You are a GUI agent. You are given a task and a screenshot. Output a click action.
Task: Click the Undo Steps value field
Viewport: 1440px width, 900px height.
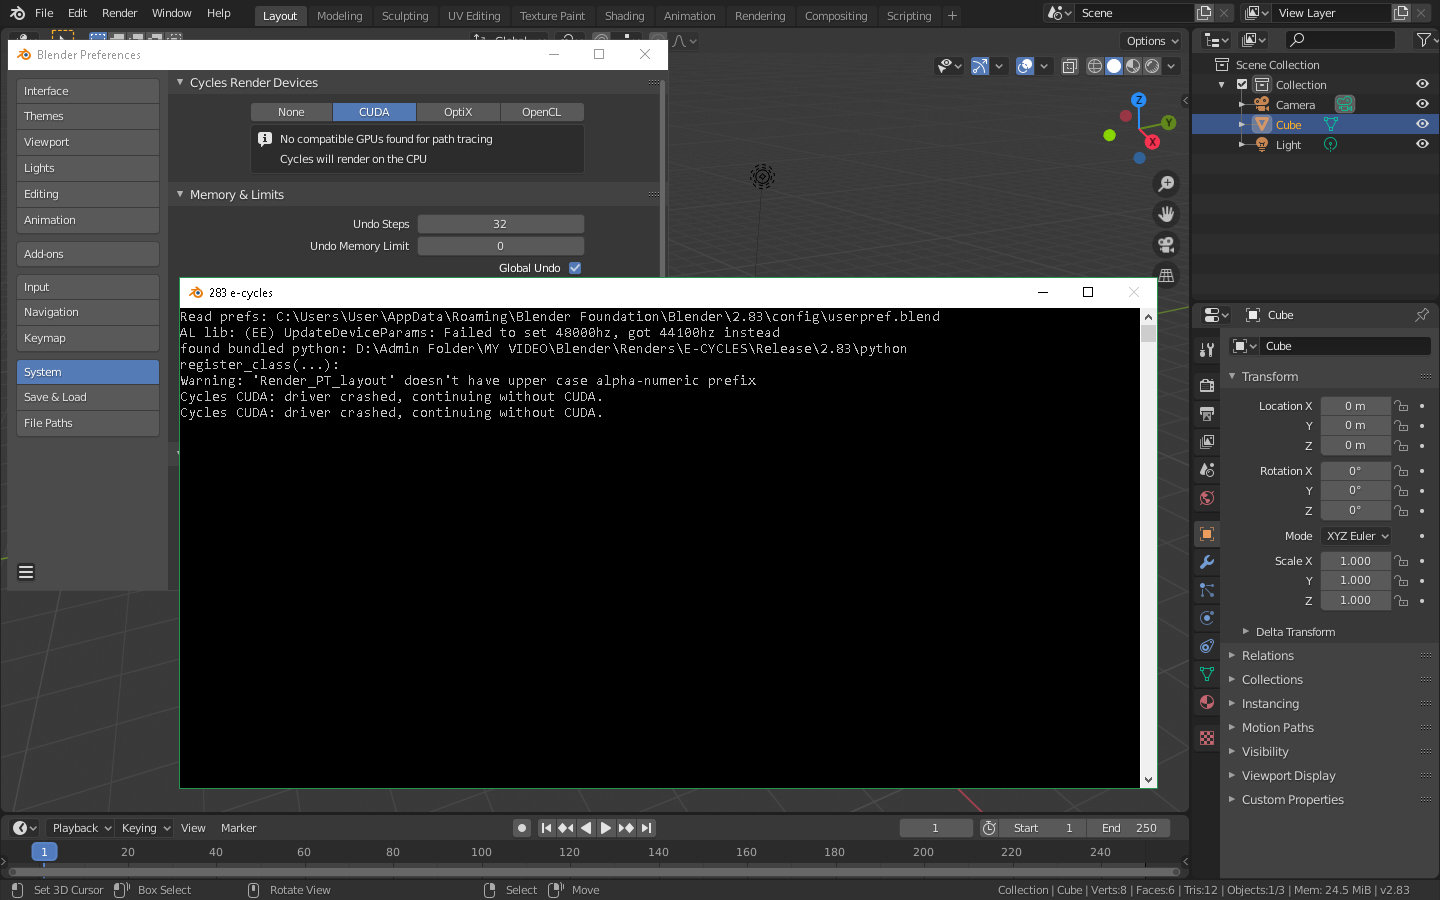[500, 224]
